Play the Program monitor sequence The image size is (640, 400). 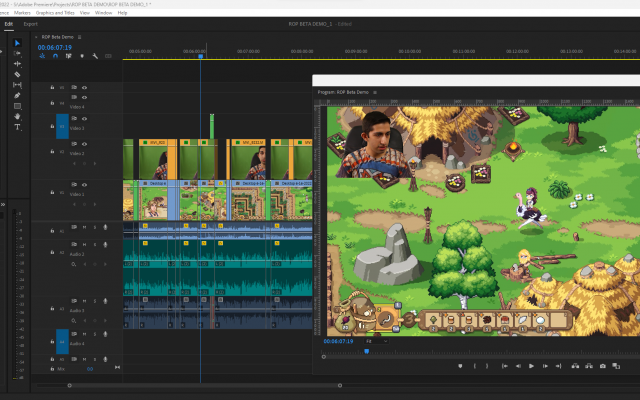(x=531, y=366)
